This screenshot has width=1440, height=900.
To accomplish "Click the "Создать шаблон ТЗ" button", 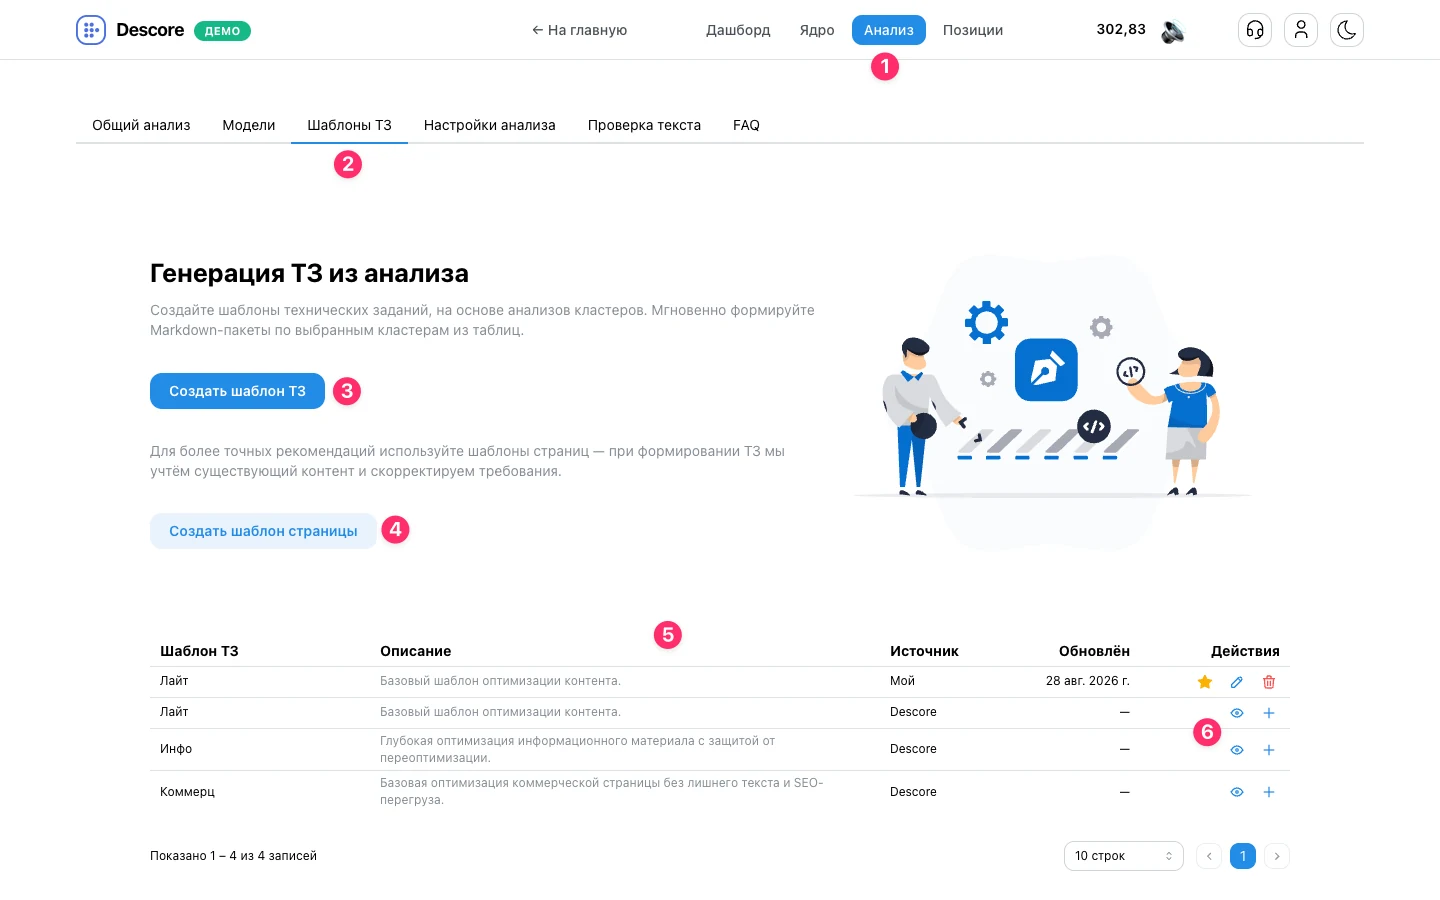I will tap(237, 391).
